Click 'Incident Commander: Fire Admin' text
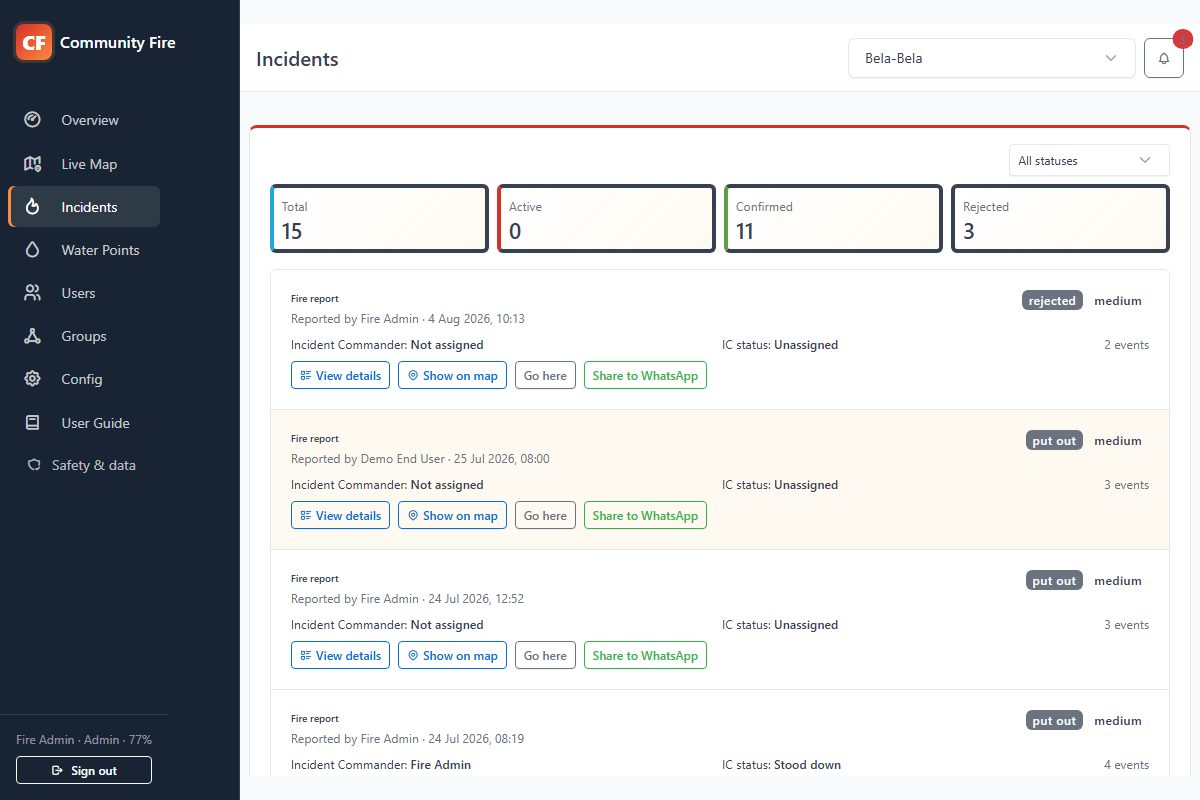 pos(381,765)
